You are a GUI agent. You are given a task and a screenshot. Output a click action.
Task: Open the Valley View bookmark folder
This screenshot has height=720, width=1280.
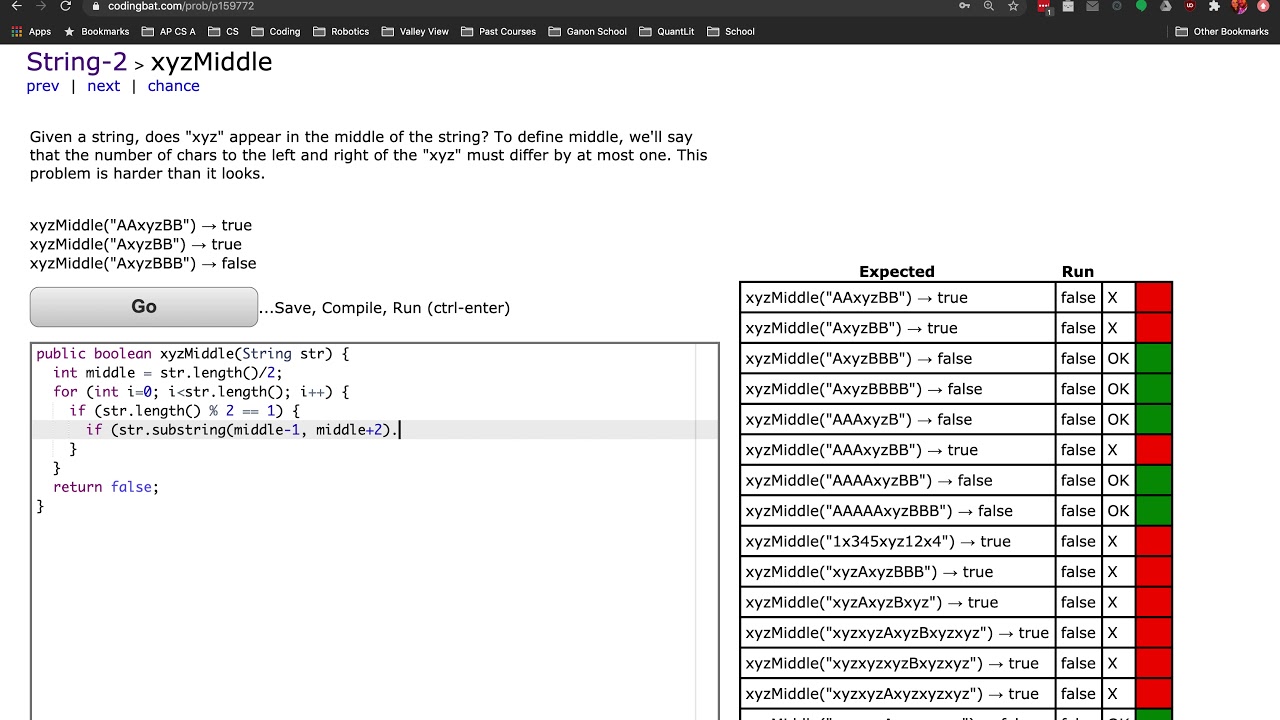415,31
